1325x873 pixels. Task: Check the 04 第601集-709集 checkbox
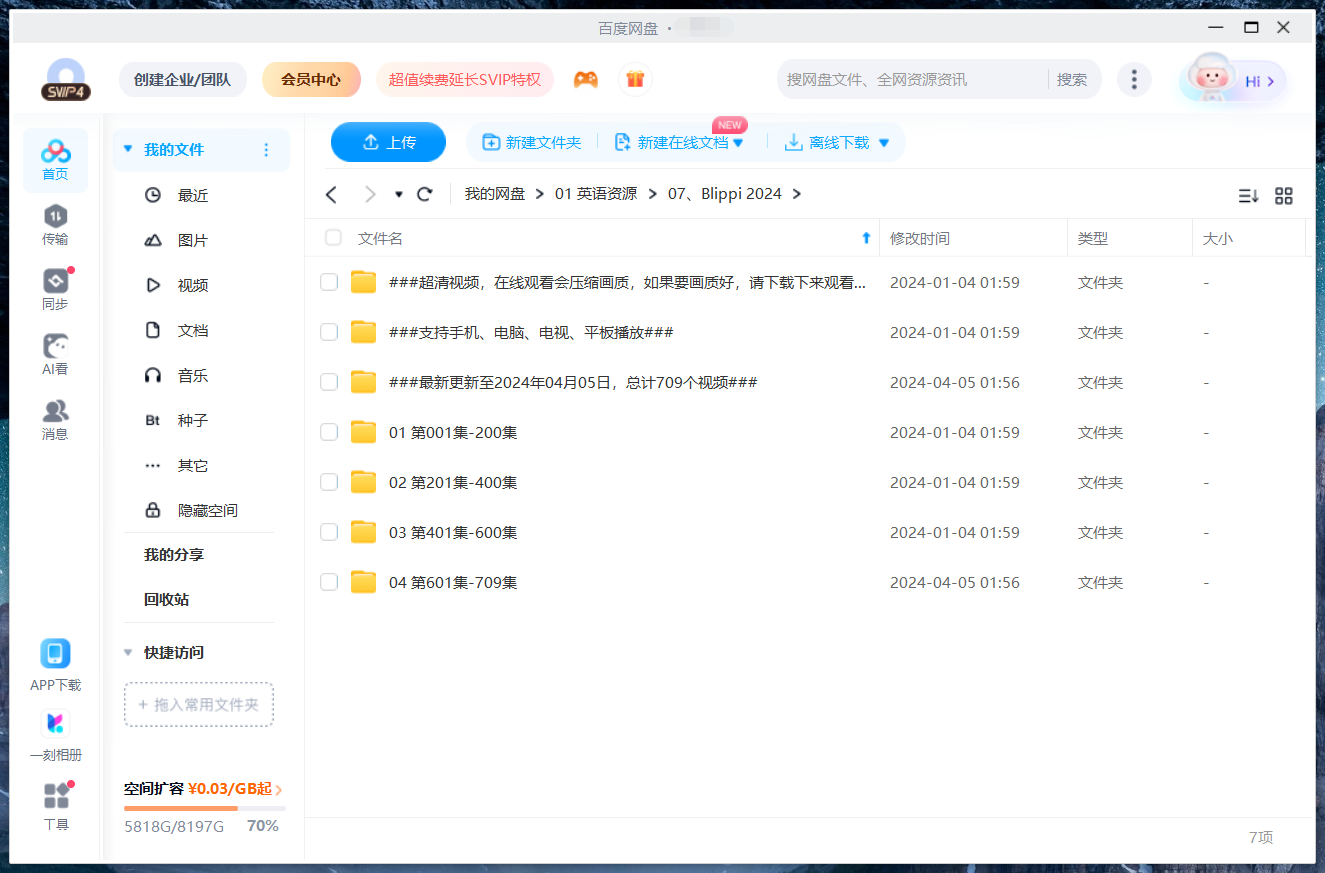[329, 582]
